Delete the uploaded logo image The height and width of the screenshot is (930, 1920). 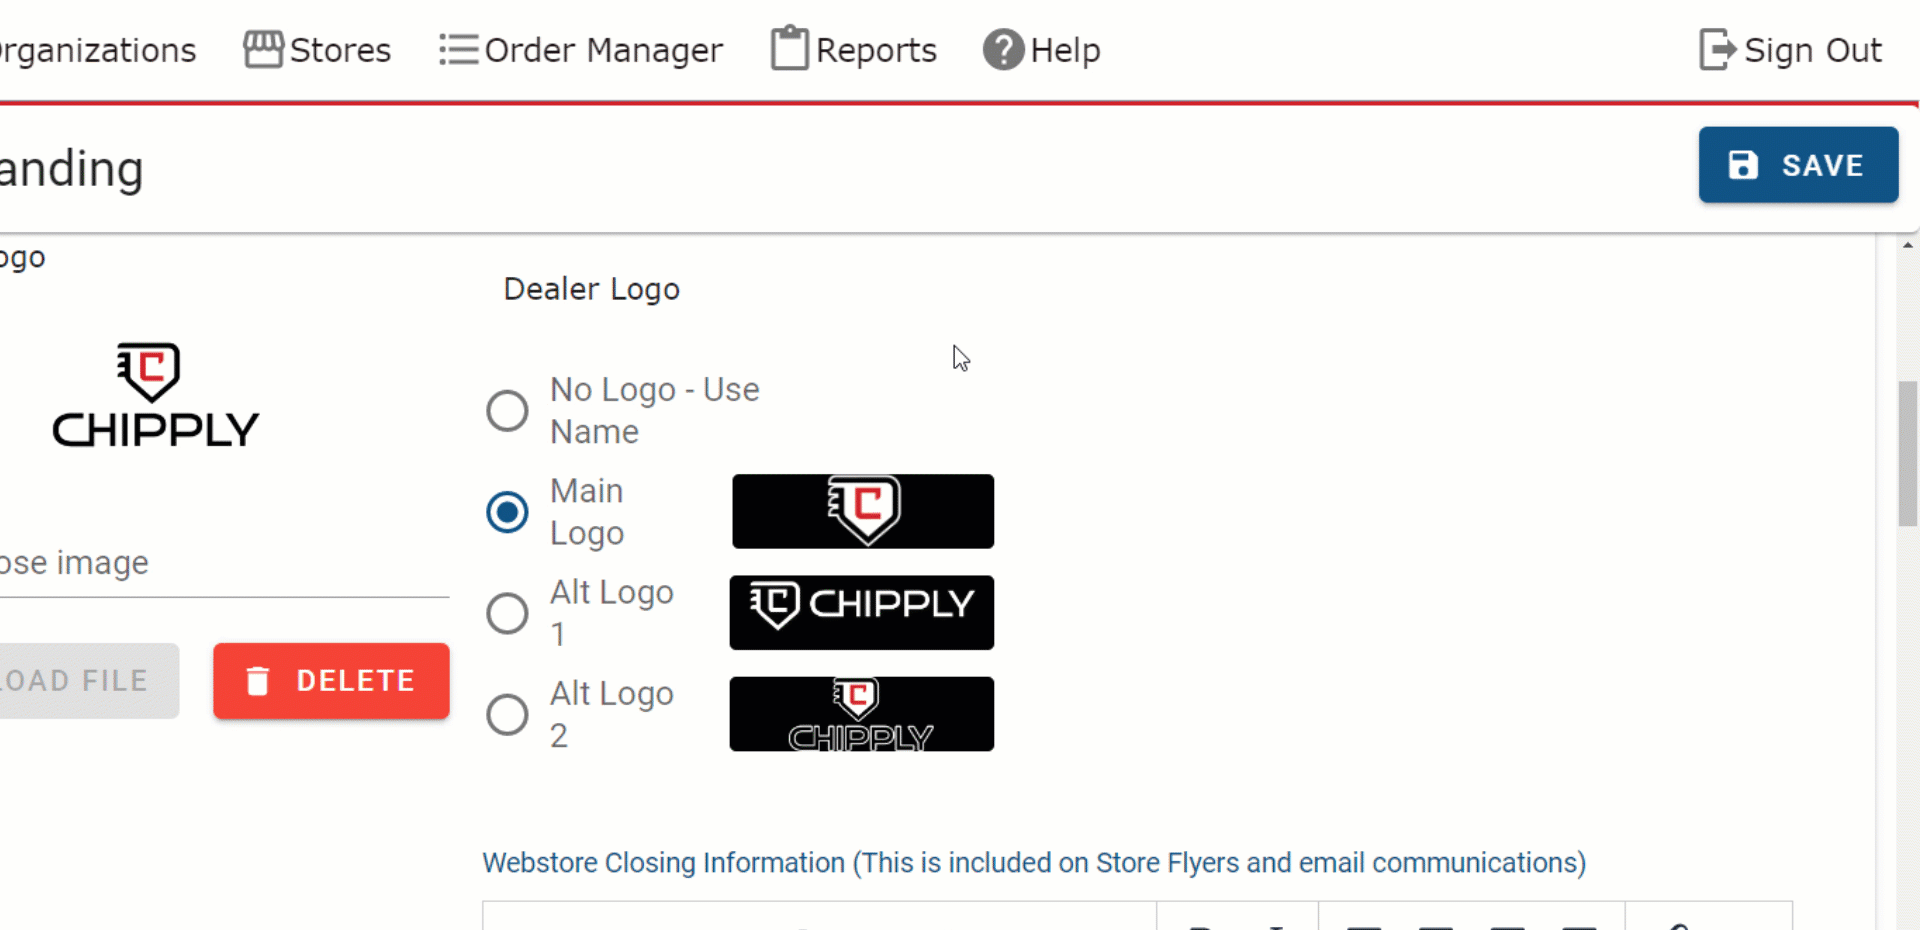pos(331,681)
